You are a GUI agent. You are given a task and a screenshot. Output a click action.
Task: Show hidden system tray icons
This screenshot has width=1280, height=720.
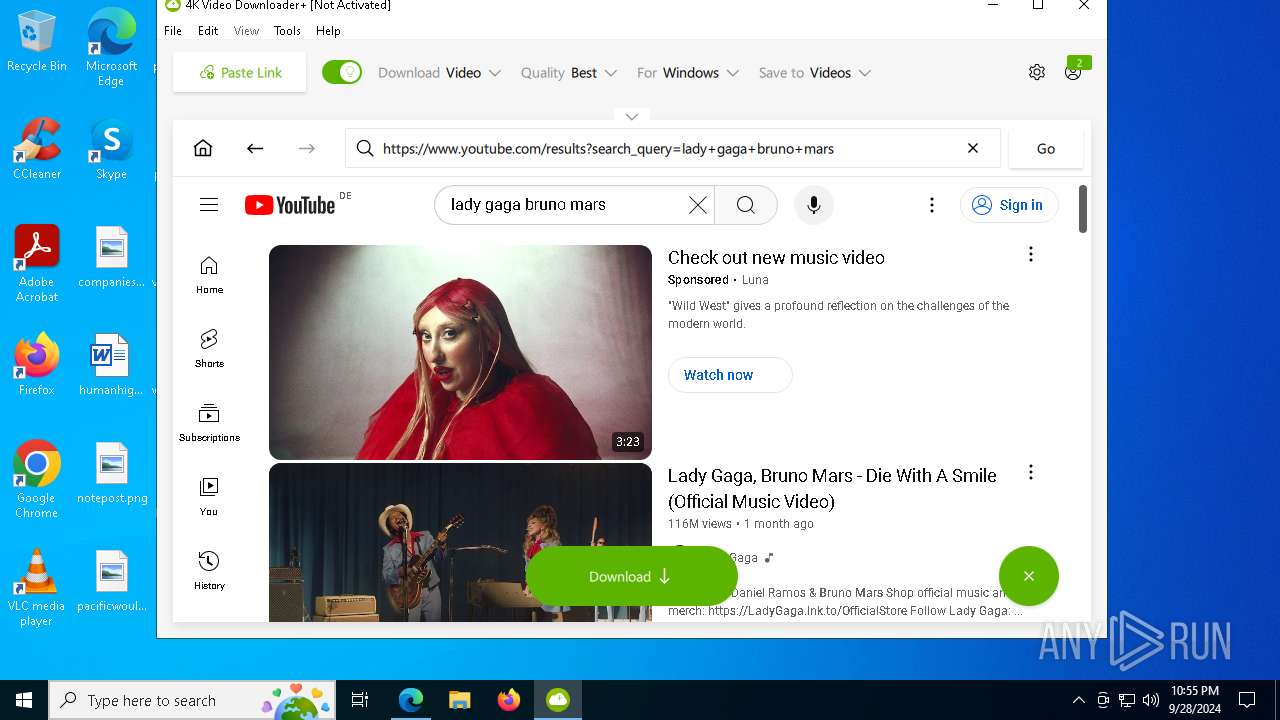(1078, 700)
